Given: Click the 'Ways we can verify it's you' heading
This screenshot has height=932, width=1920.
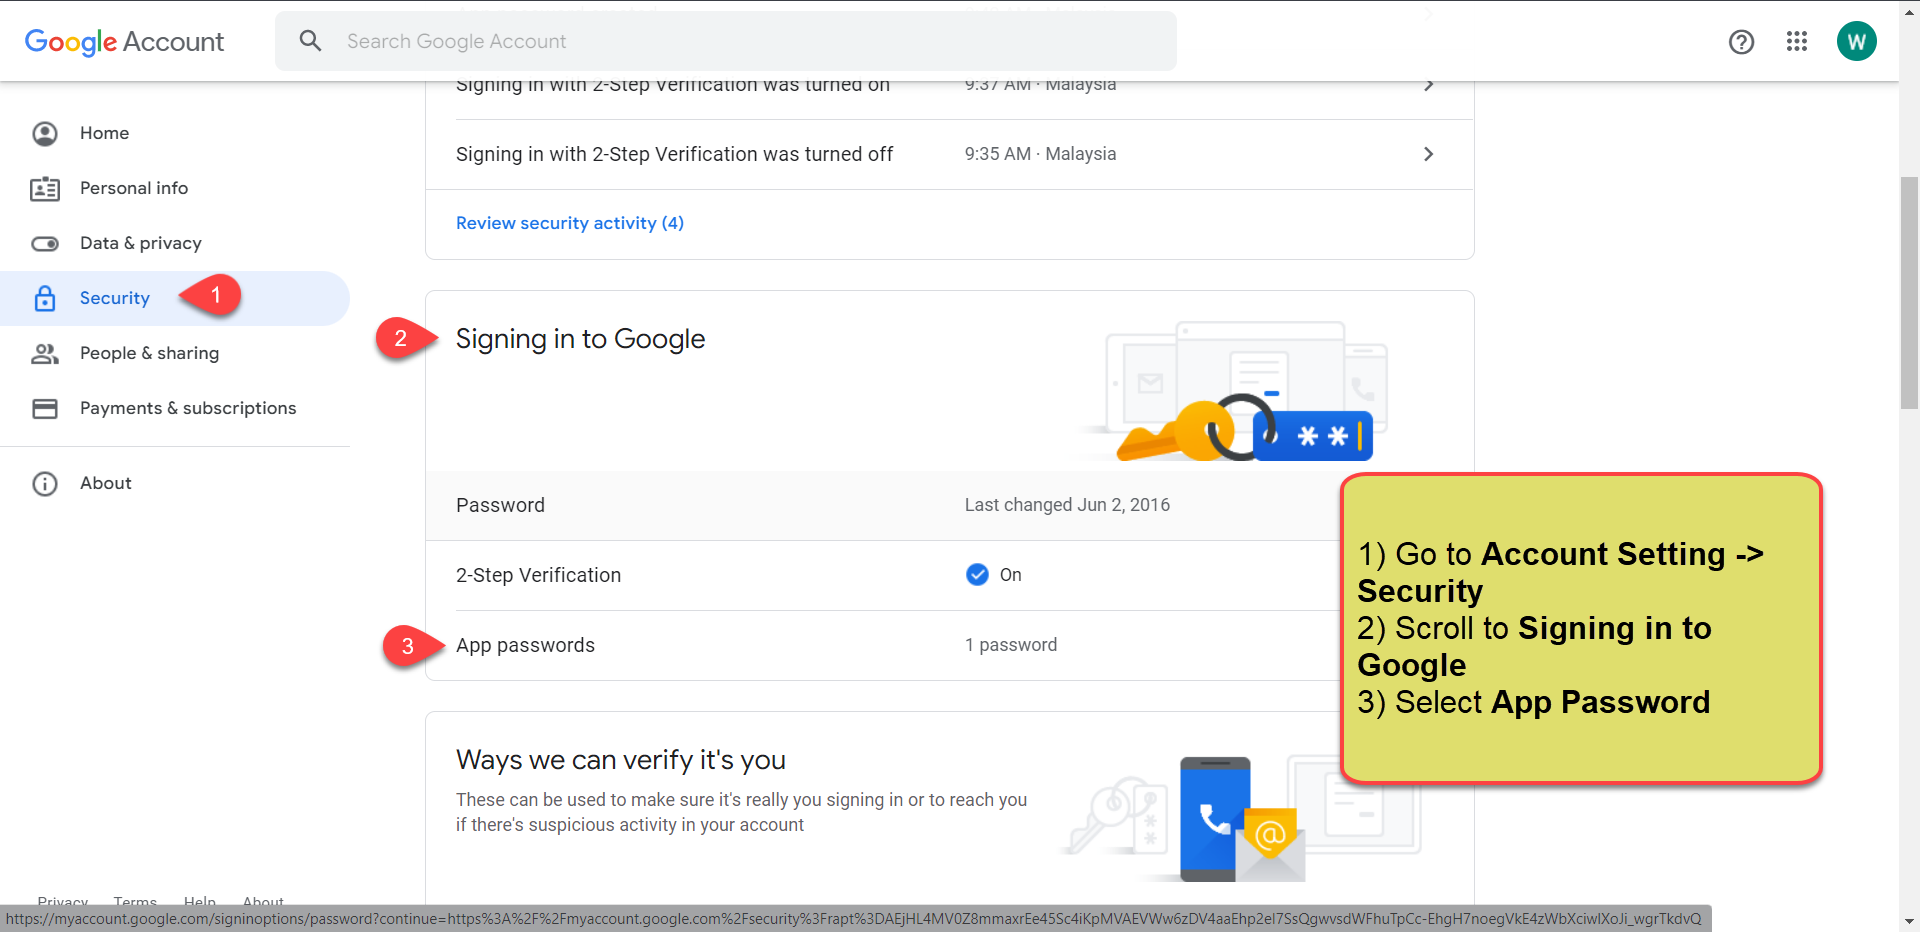Looking at the screenshot, I should pyautogui.click(x=621, y=760).
